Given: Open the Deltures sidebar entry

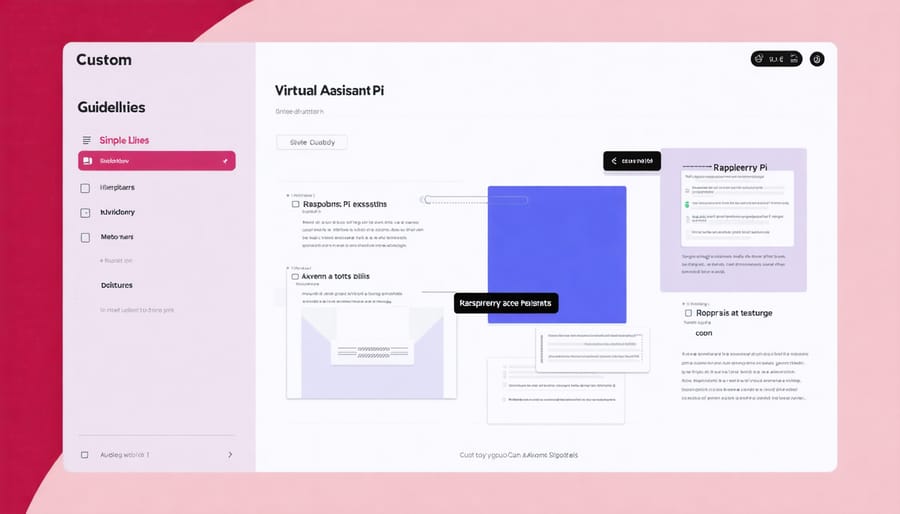Looking at the screenshot, I should 117,285.
